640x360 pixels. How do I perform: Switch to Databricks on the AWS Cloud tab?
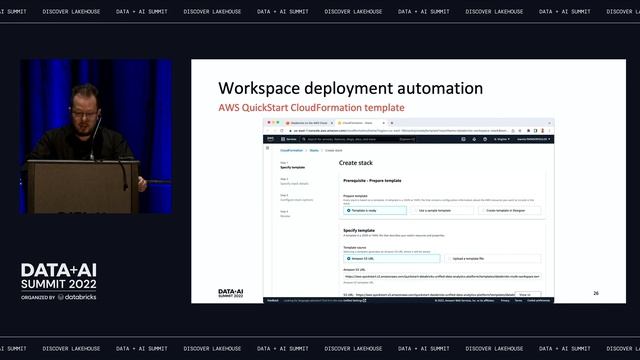pyautogui.click(x=309, y=123)
